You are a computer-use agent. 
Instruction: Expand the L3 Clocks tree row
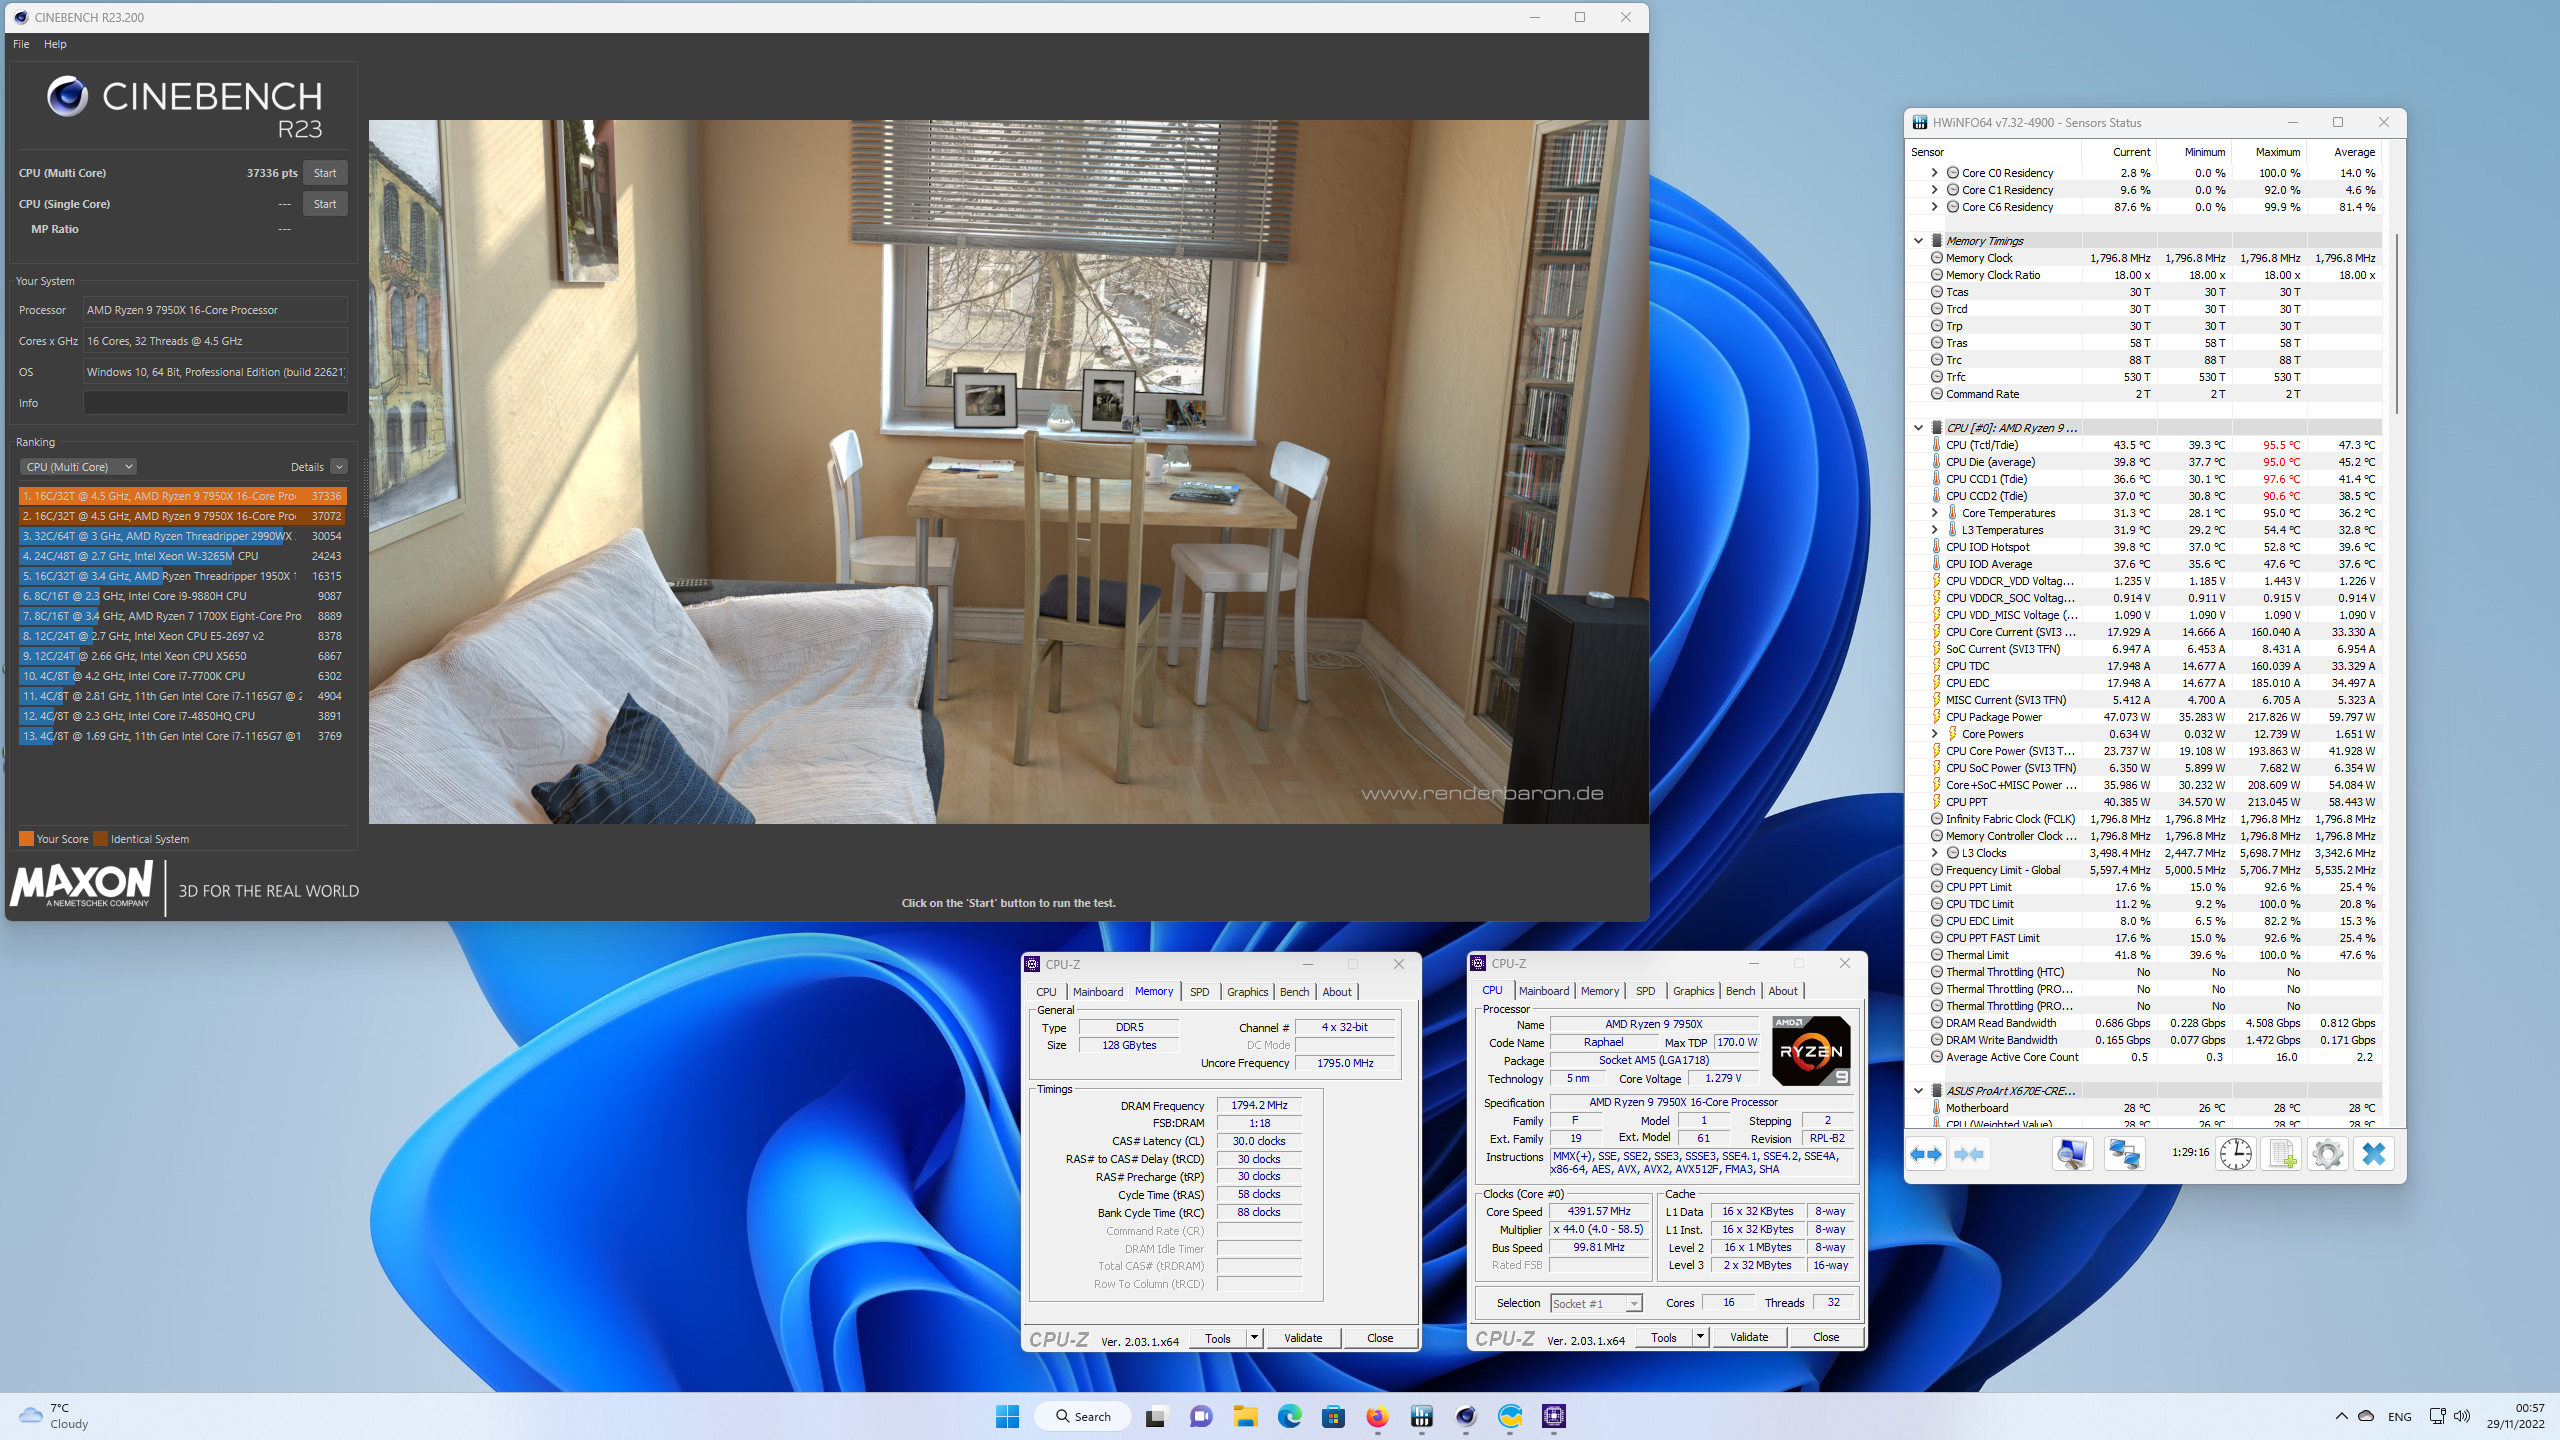pyautogui.click(x=1935, y=853)
